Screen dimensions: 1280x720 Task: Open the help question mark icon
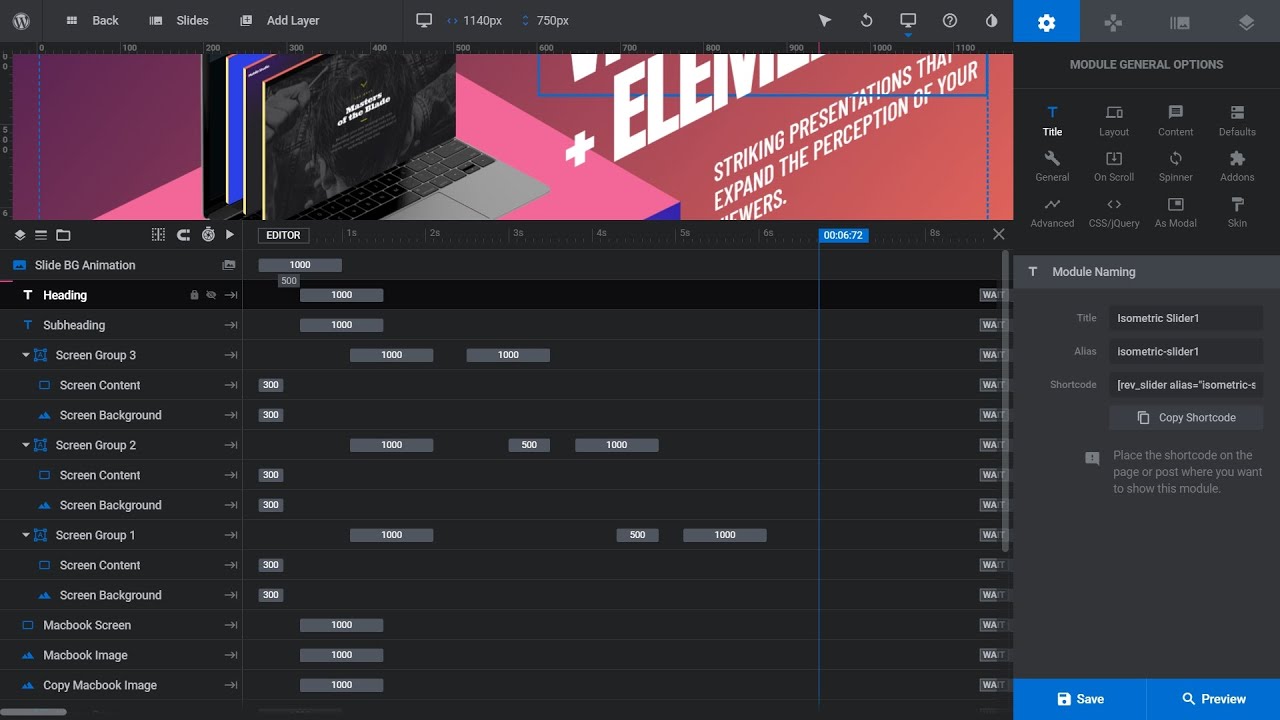tap(950, 20)
